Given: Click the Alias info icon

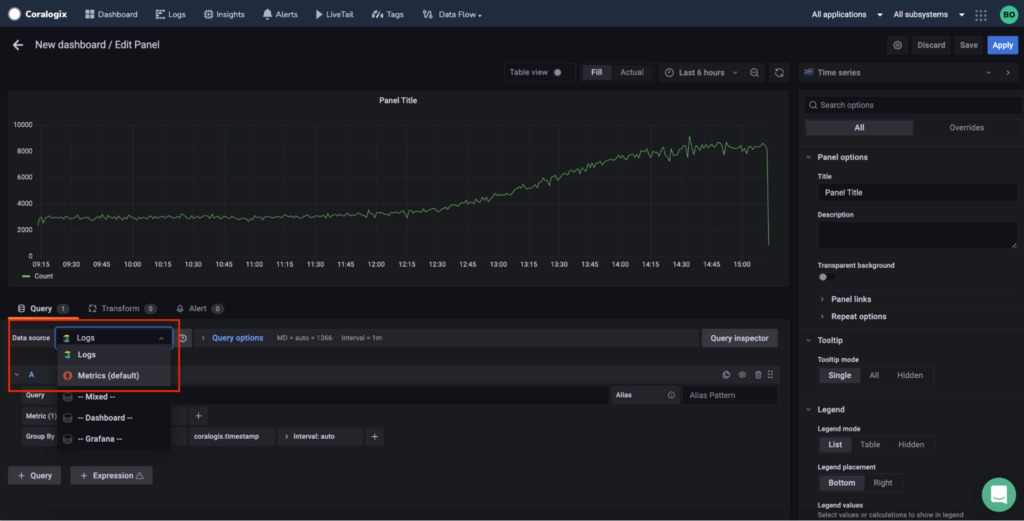Looking at the screenshot, I should pos(671,395).
